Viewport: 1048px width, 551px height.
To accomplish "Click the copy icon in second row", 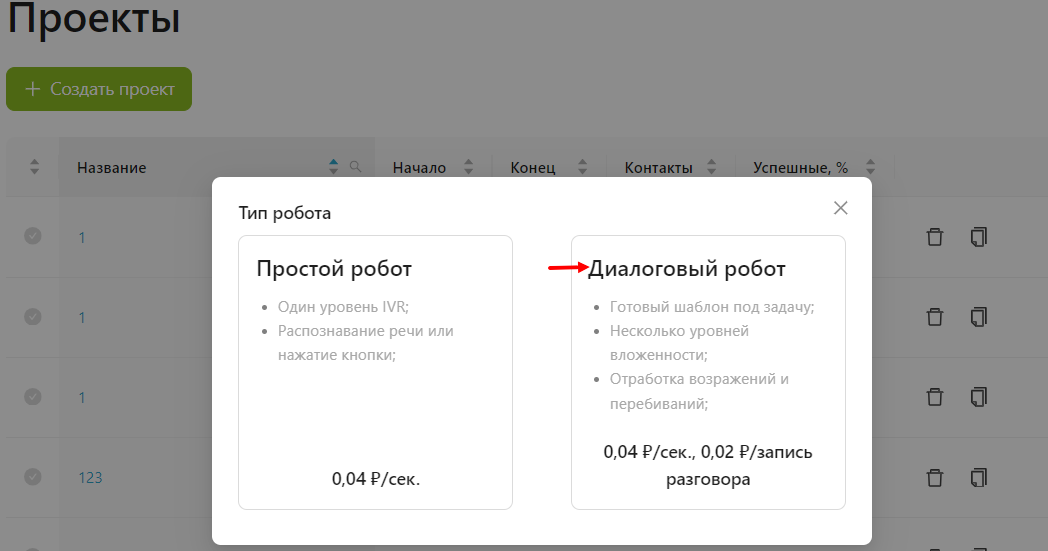I will 979,317.
